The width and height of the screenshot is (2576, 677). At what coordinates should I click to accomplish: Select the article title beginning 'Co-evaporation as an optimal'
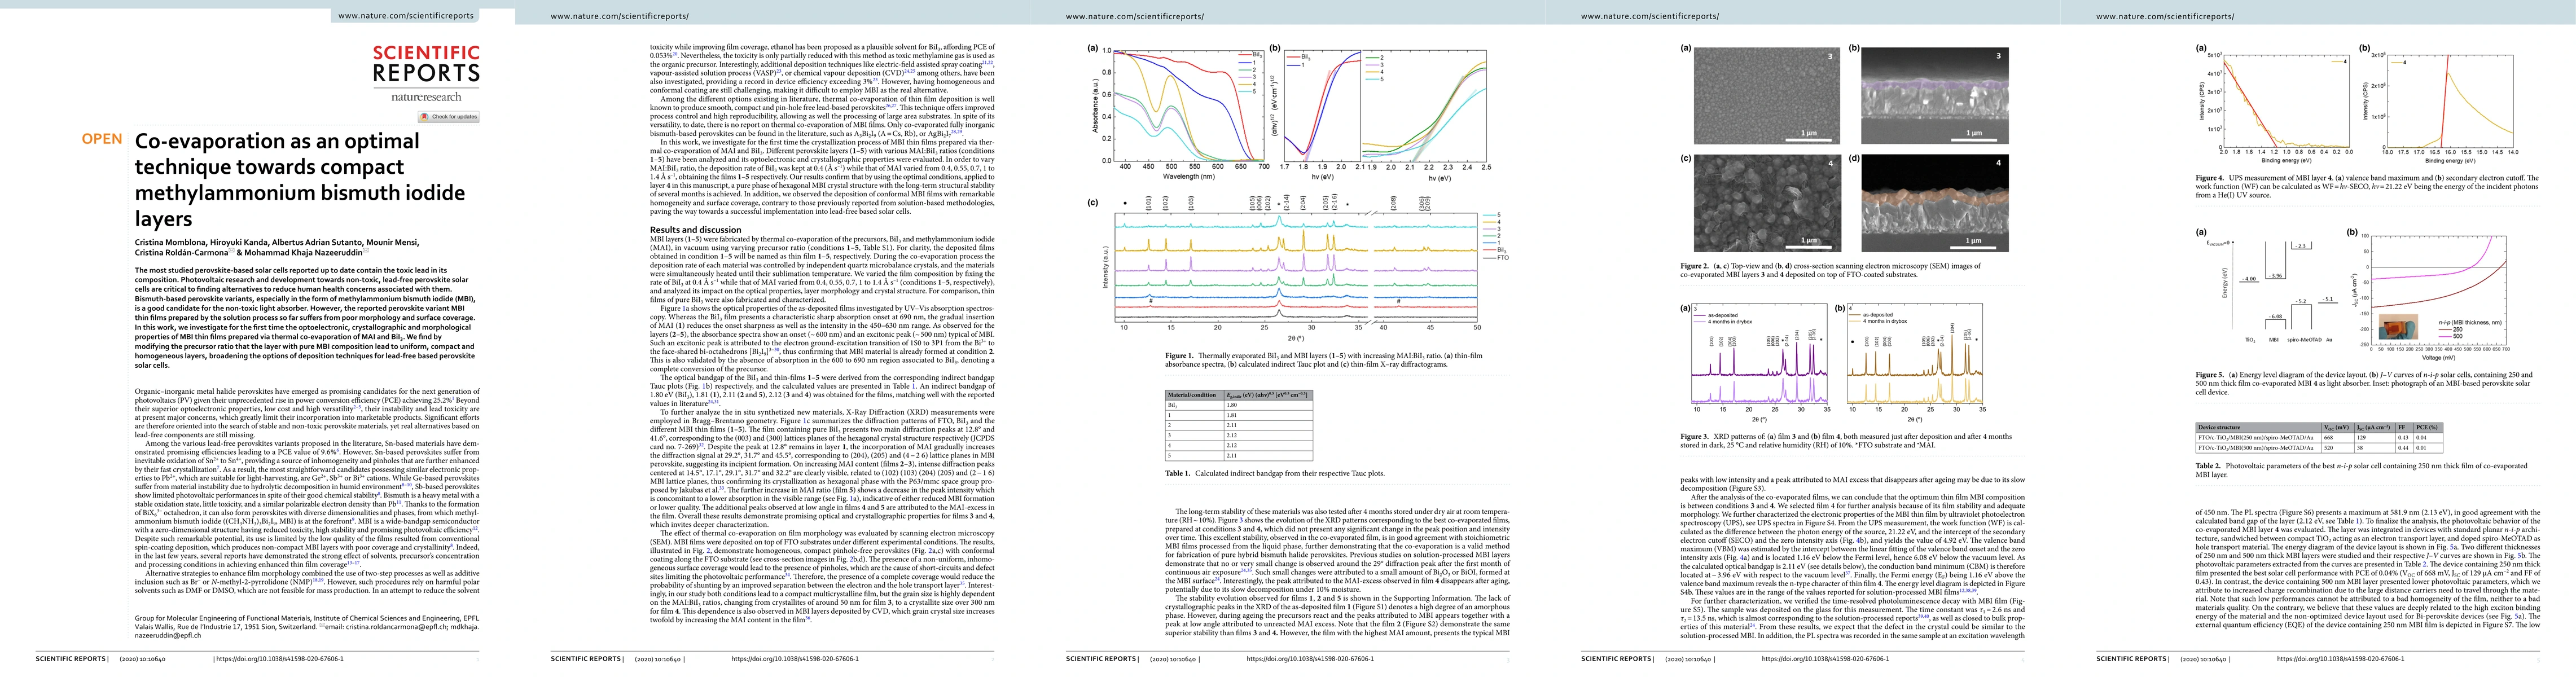click(300, 179)
